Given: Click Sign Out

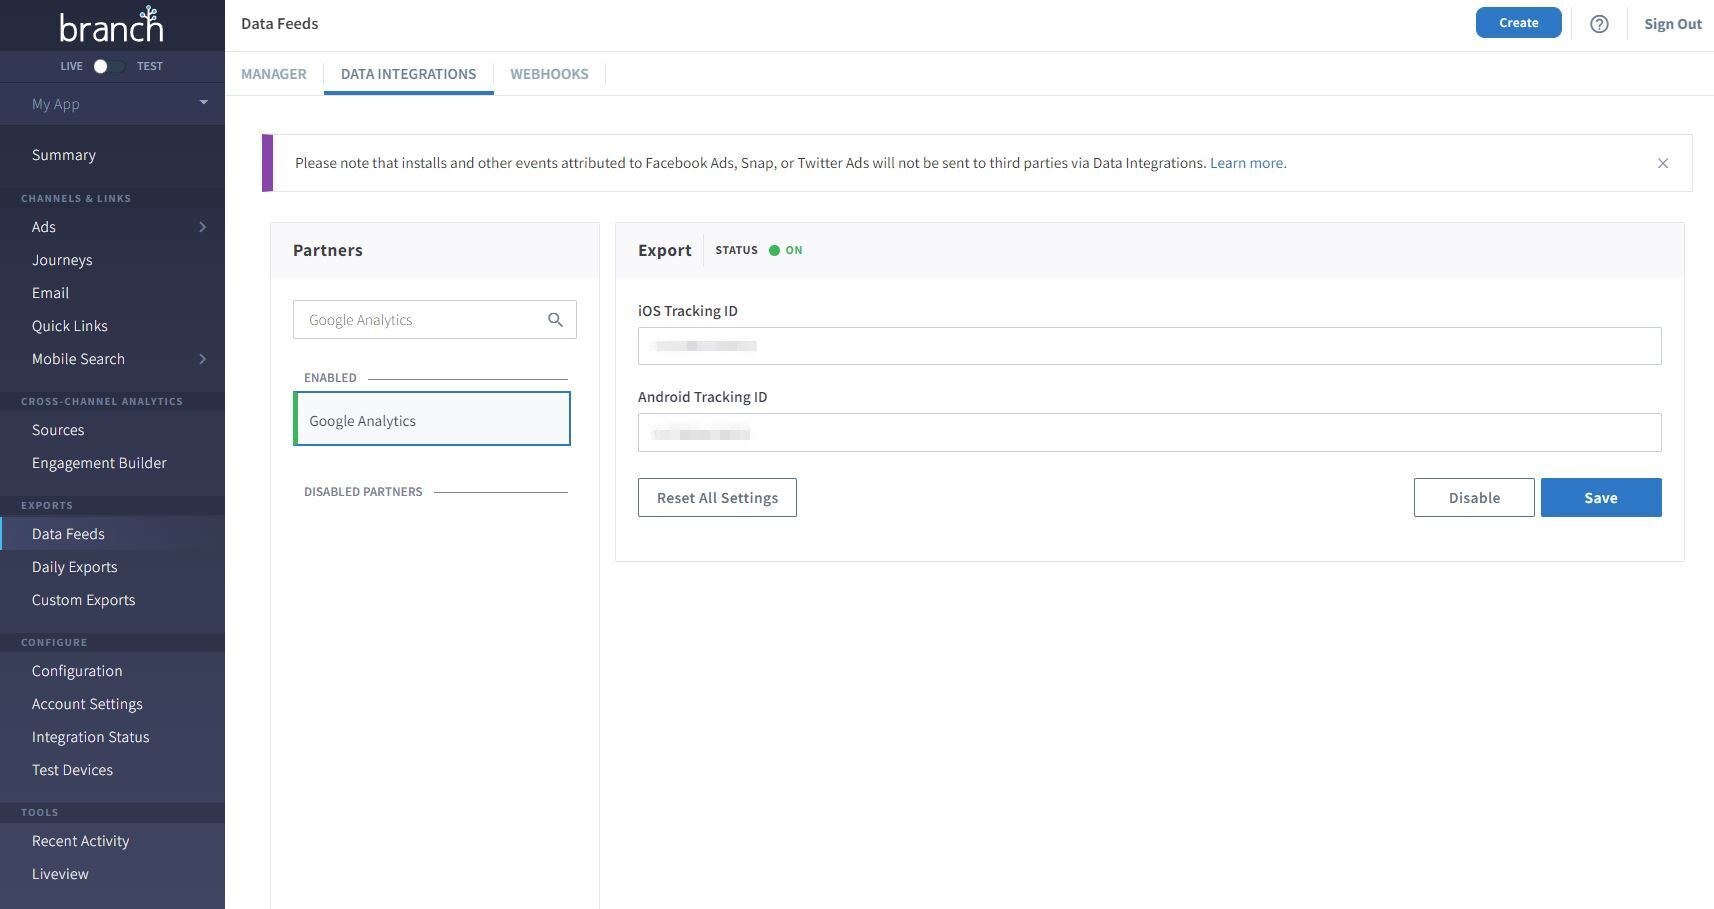Looking at the screenshot, I should tap(1672, 24).
